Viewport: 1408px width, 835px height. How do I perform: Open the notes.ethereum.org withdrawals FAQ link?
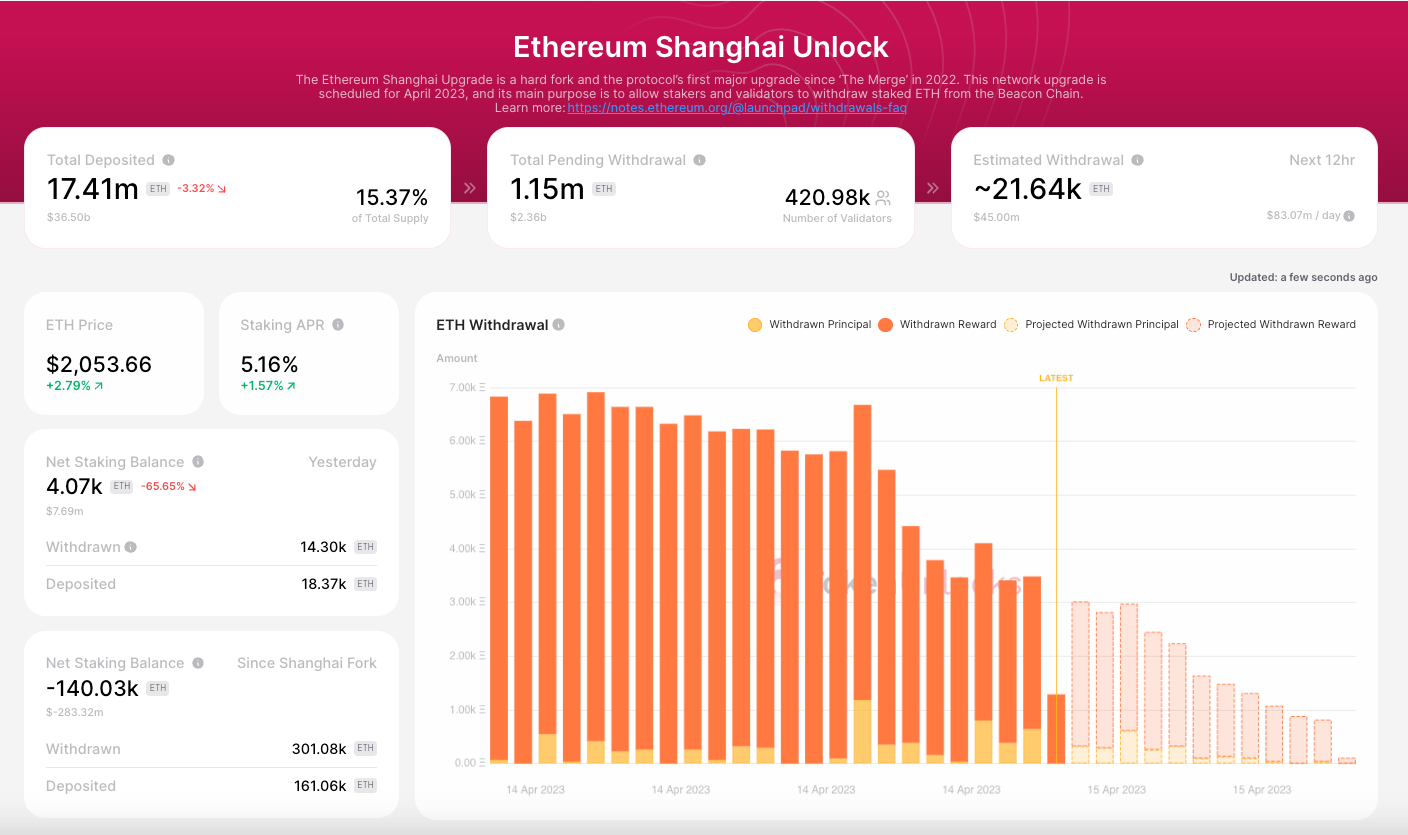click(x=737, y=107)
